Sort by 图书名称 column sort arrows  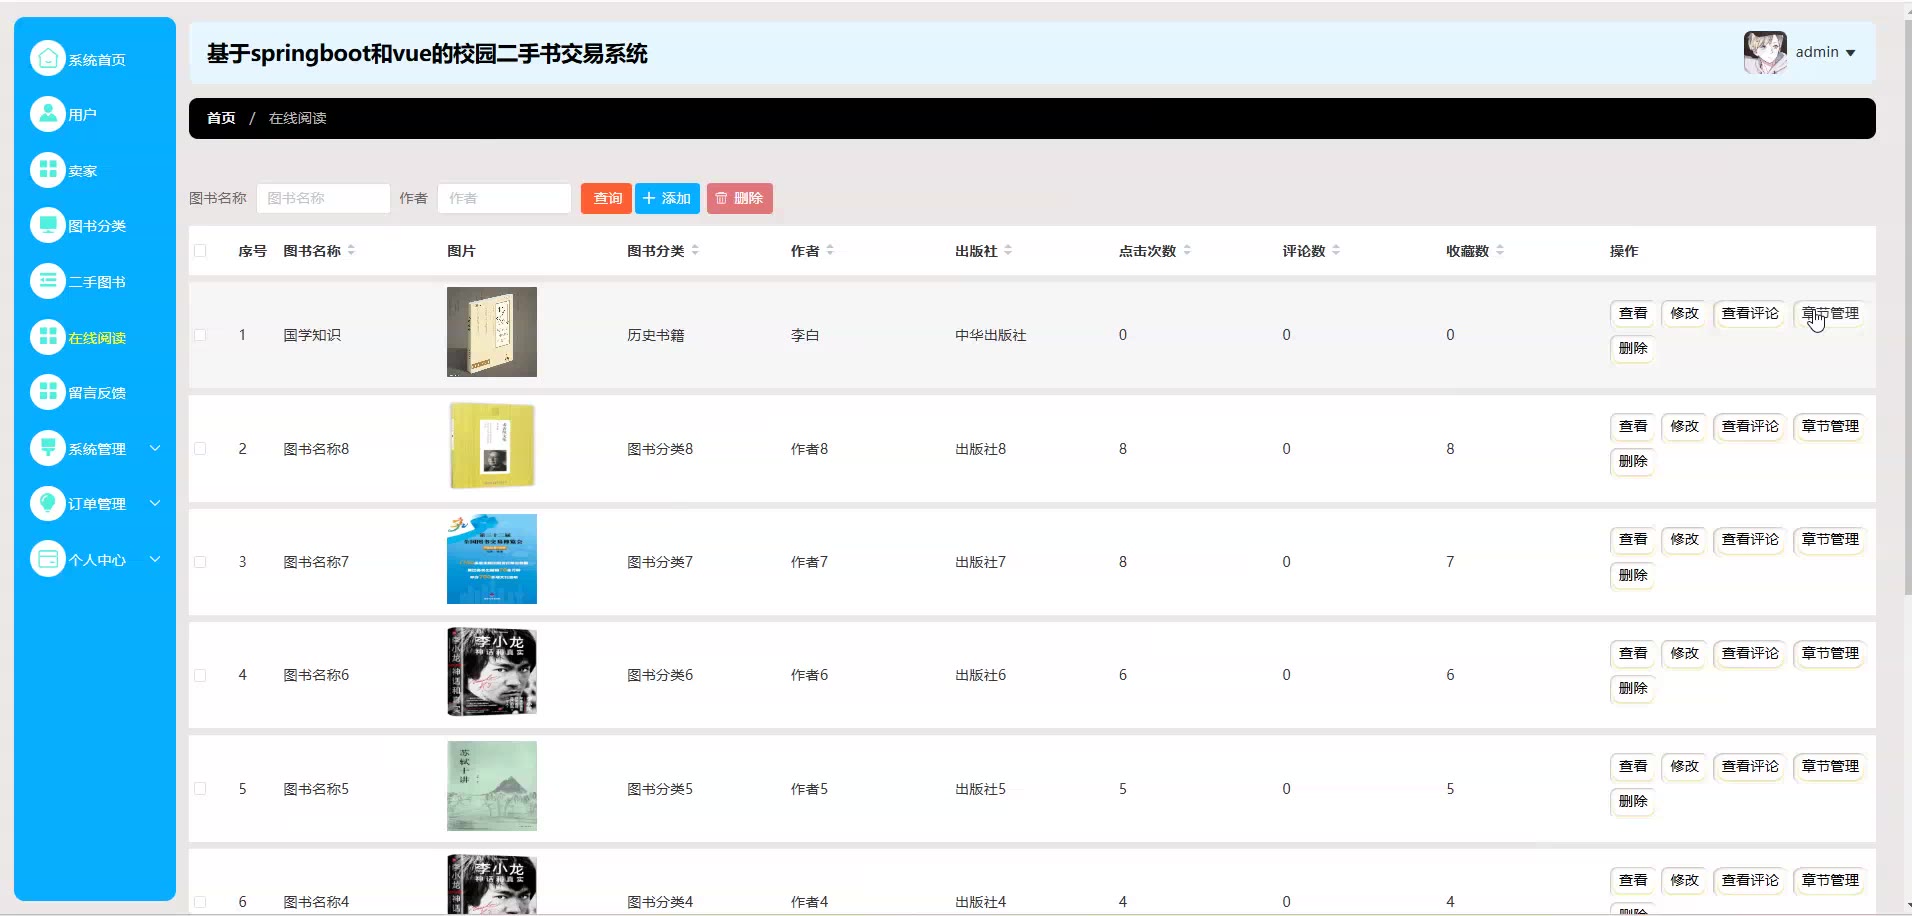(351, 250)
